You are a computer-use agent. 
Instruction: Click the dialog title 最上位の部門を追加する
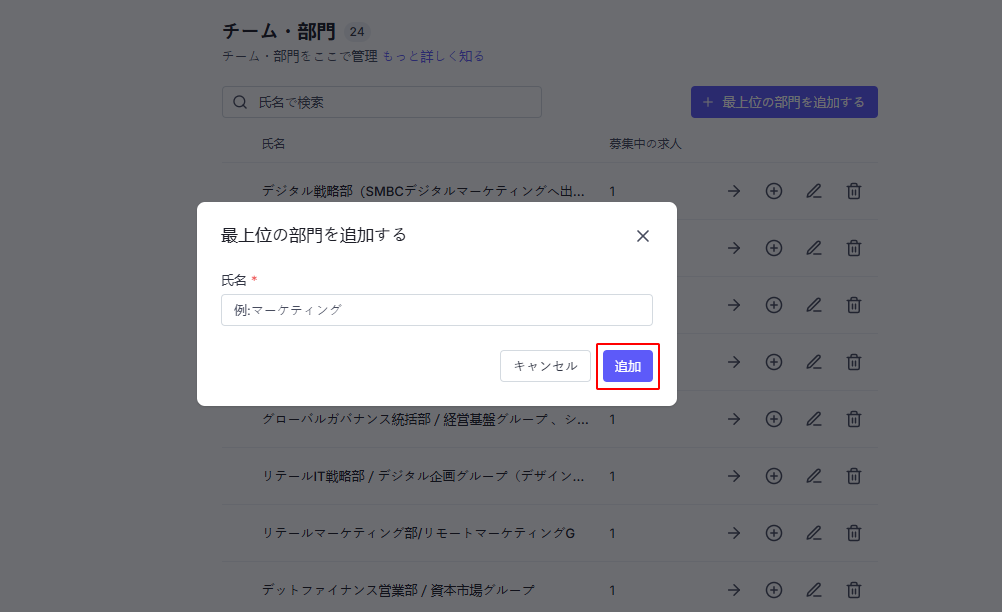[x=314, y=235]
